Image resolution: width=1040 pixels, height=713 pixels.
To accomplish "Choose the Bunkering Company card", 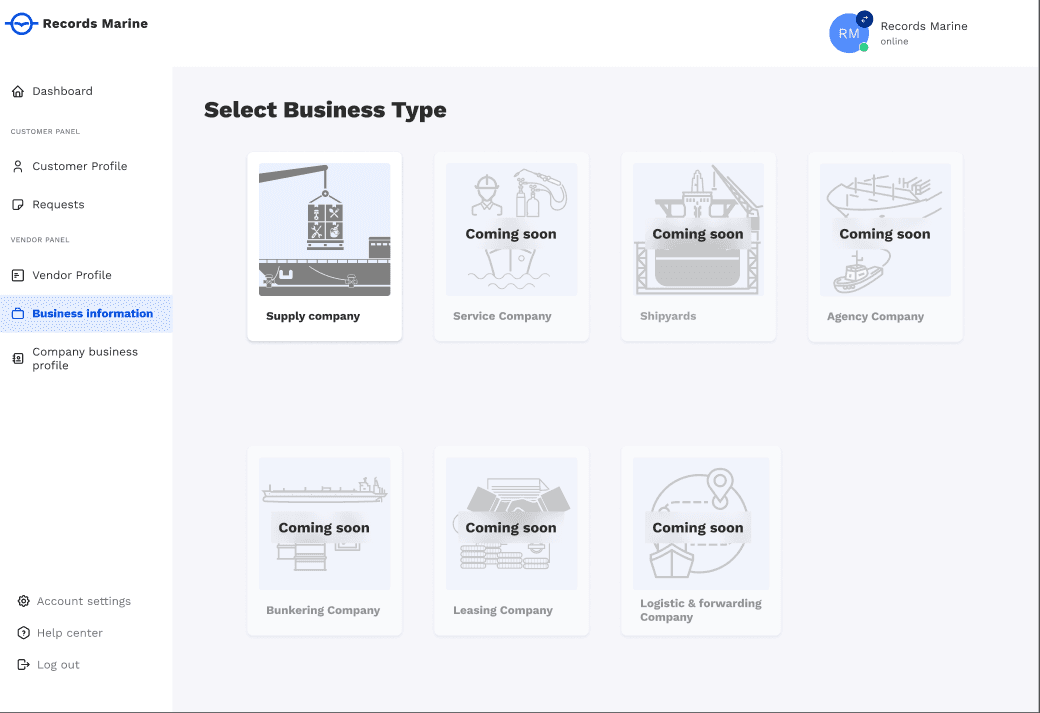I will 324,540.
